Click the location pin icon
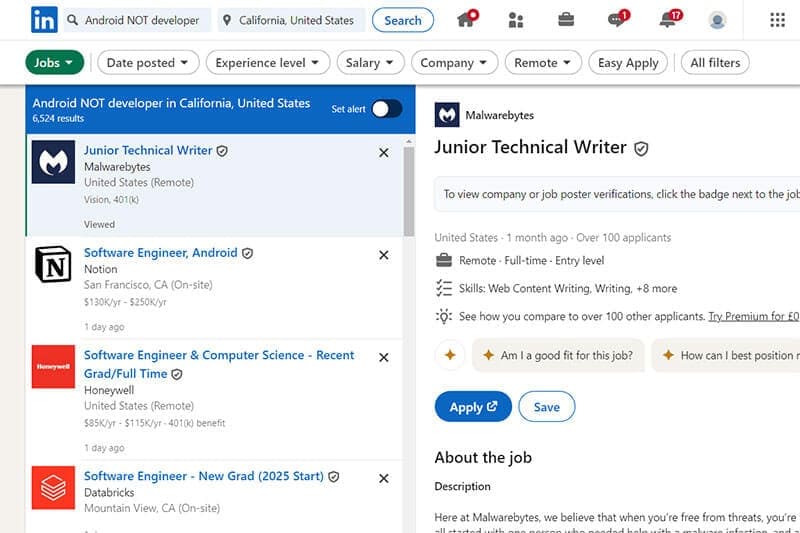 tap(227, 20)
